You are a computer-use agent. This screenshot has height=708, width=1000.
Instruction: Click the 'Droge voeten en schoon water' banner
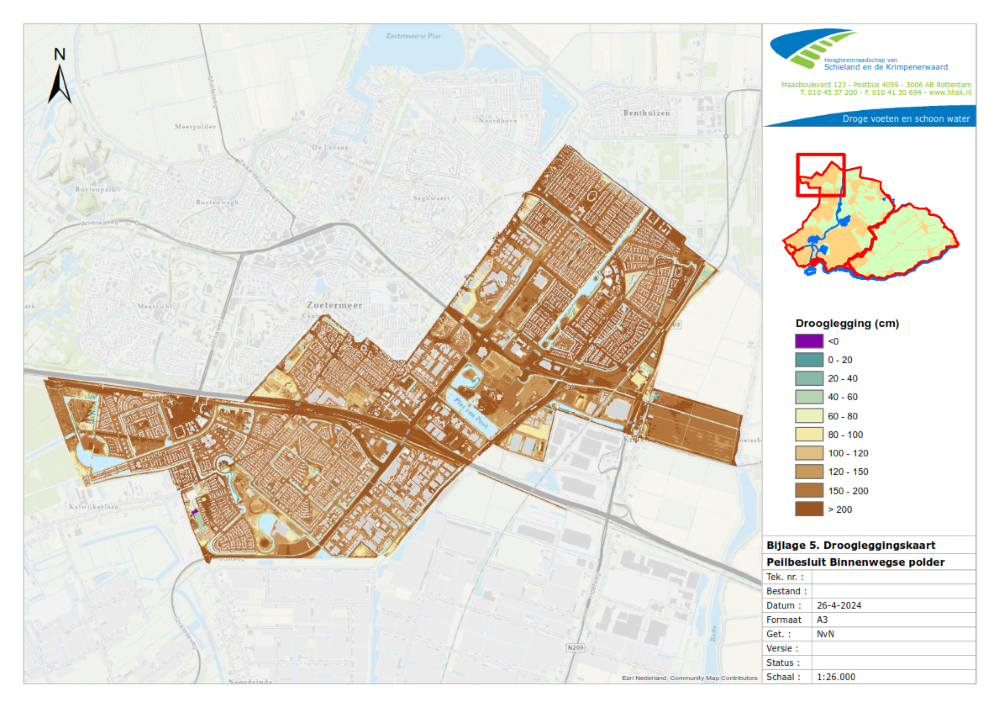point(904,118)
